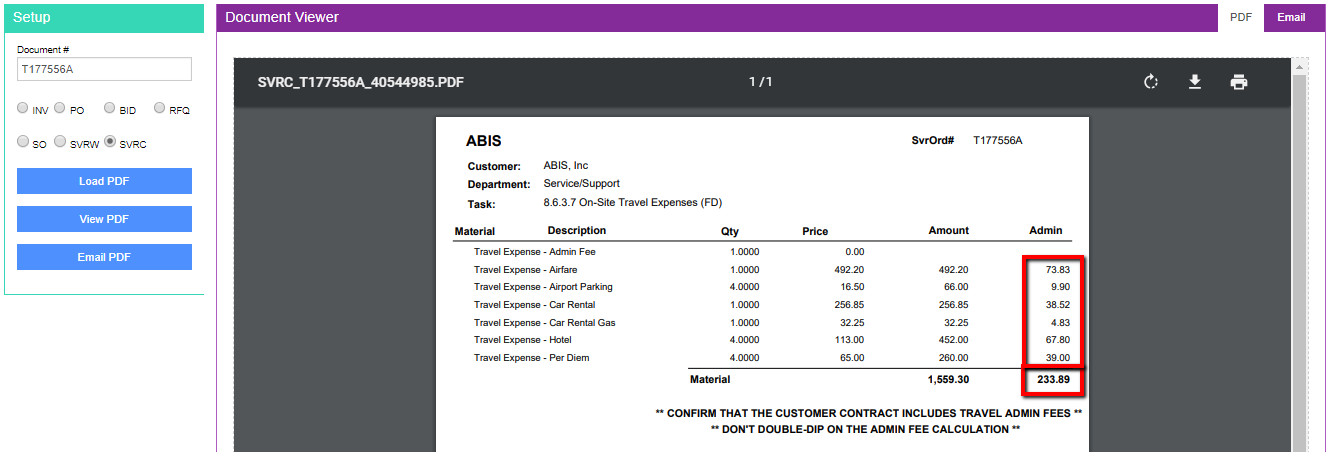Click the Airport Parking admin value 9.90

(1061, 287)
